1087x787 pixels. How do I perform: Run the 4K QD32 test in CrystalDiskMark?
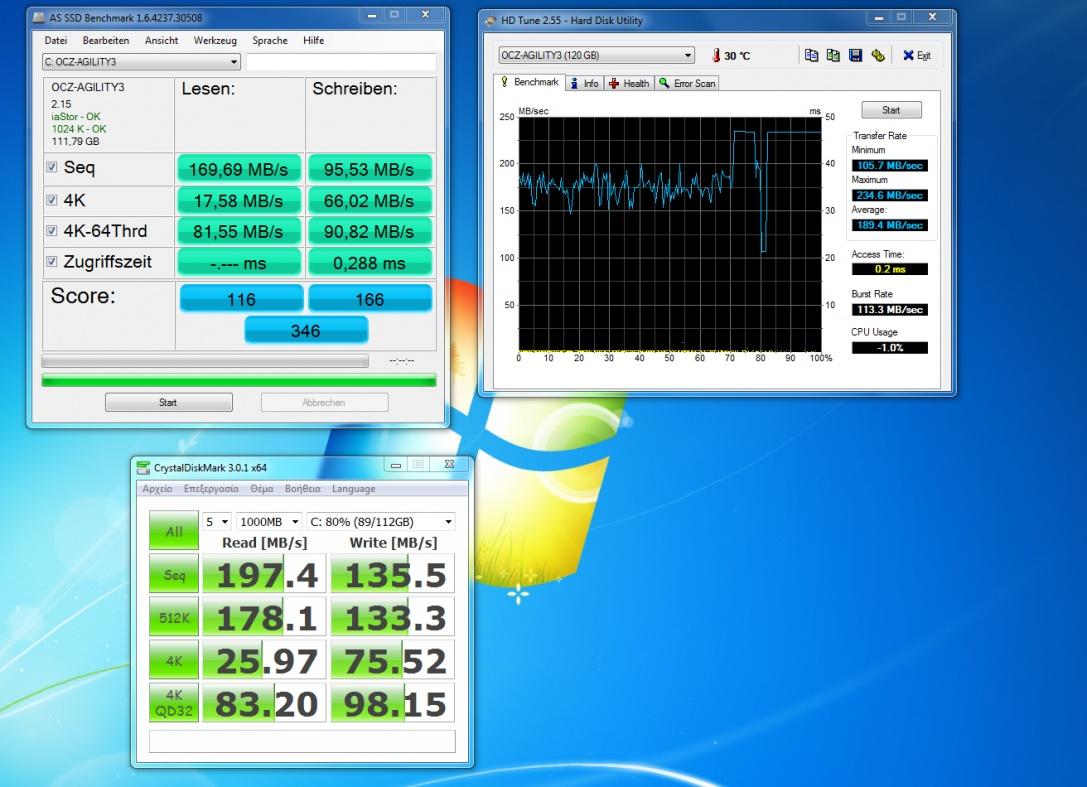coord(174,702)
